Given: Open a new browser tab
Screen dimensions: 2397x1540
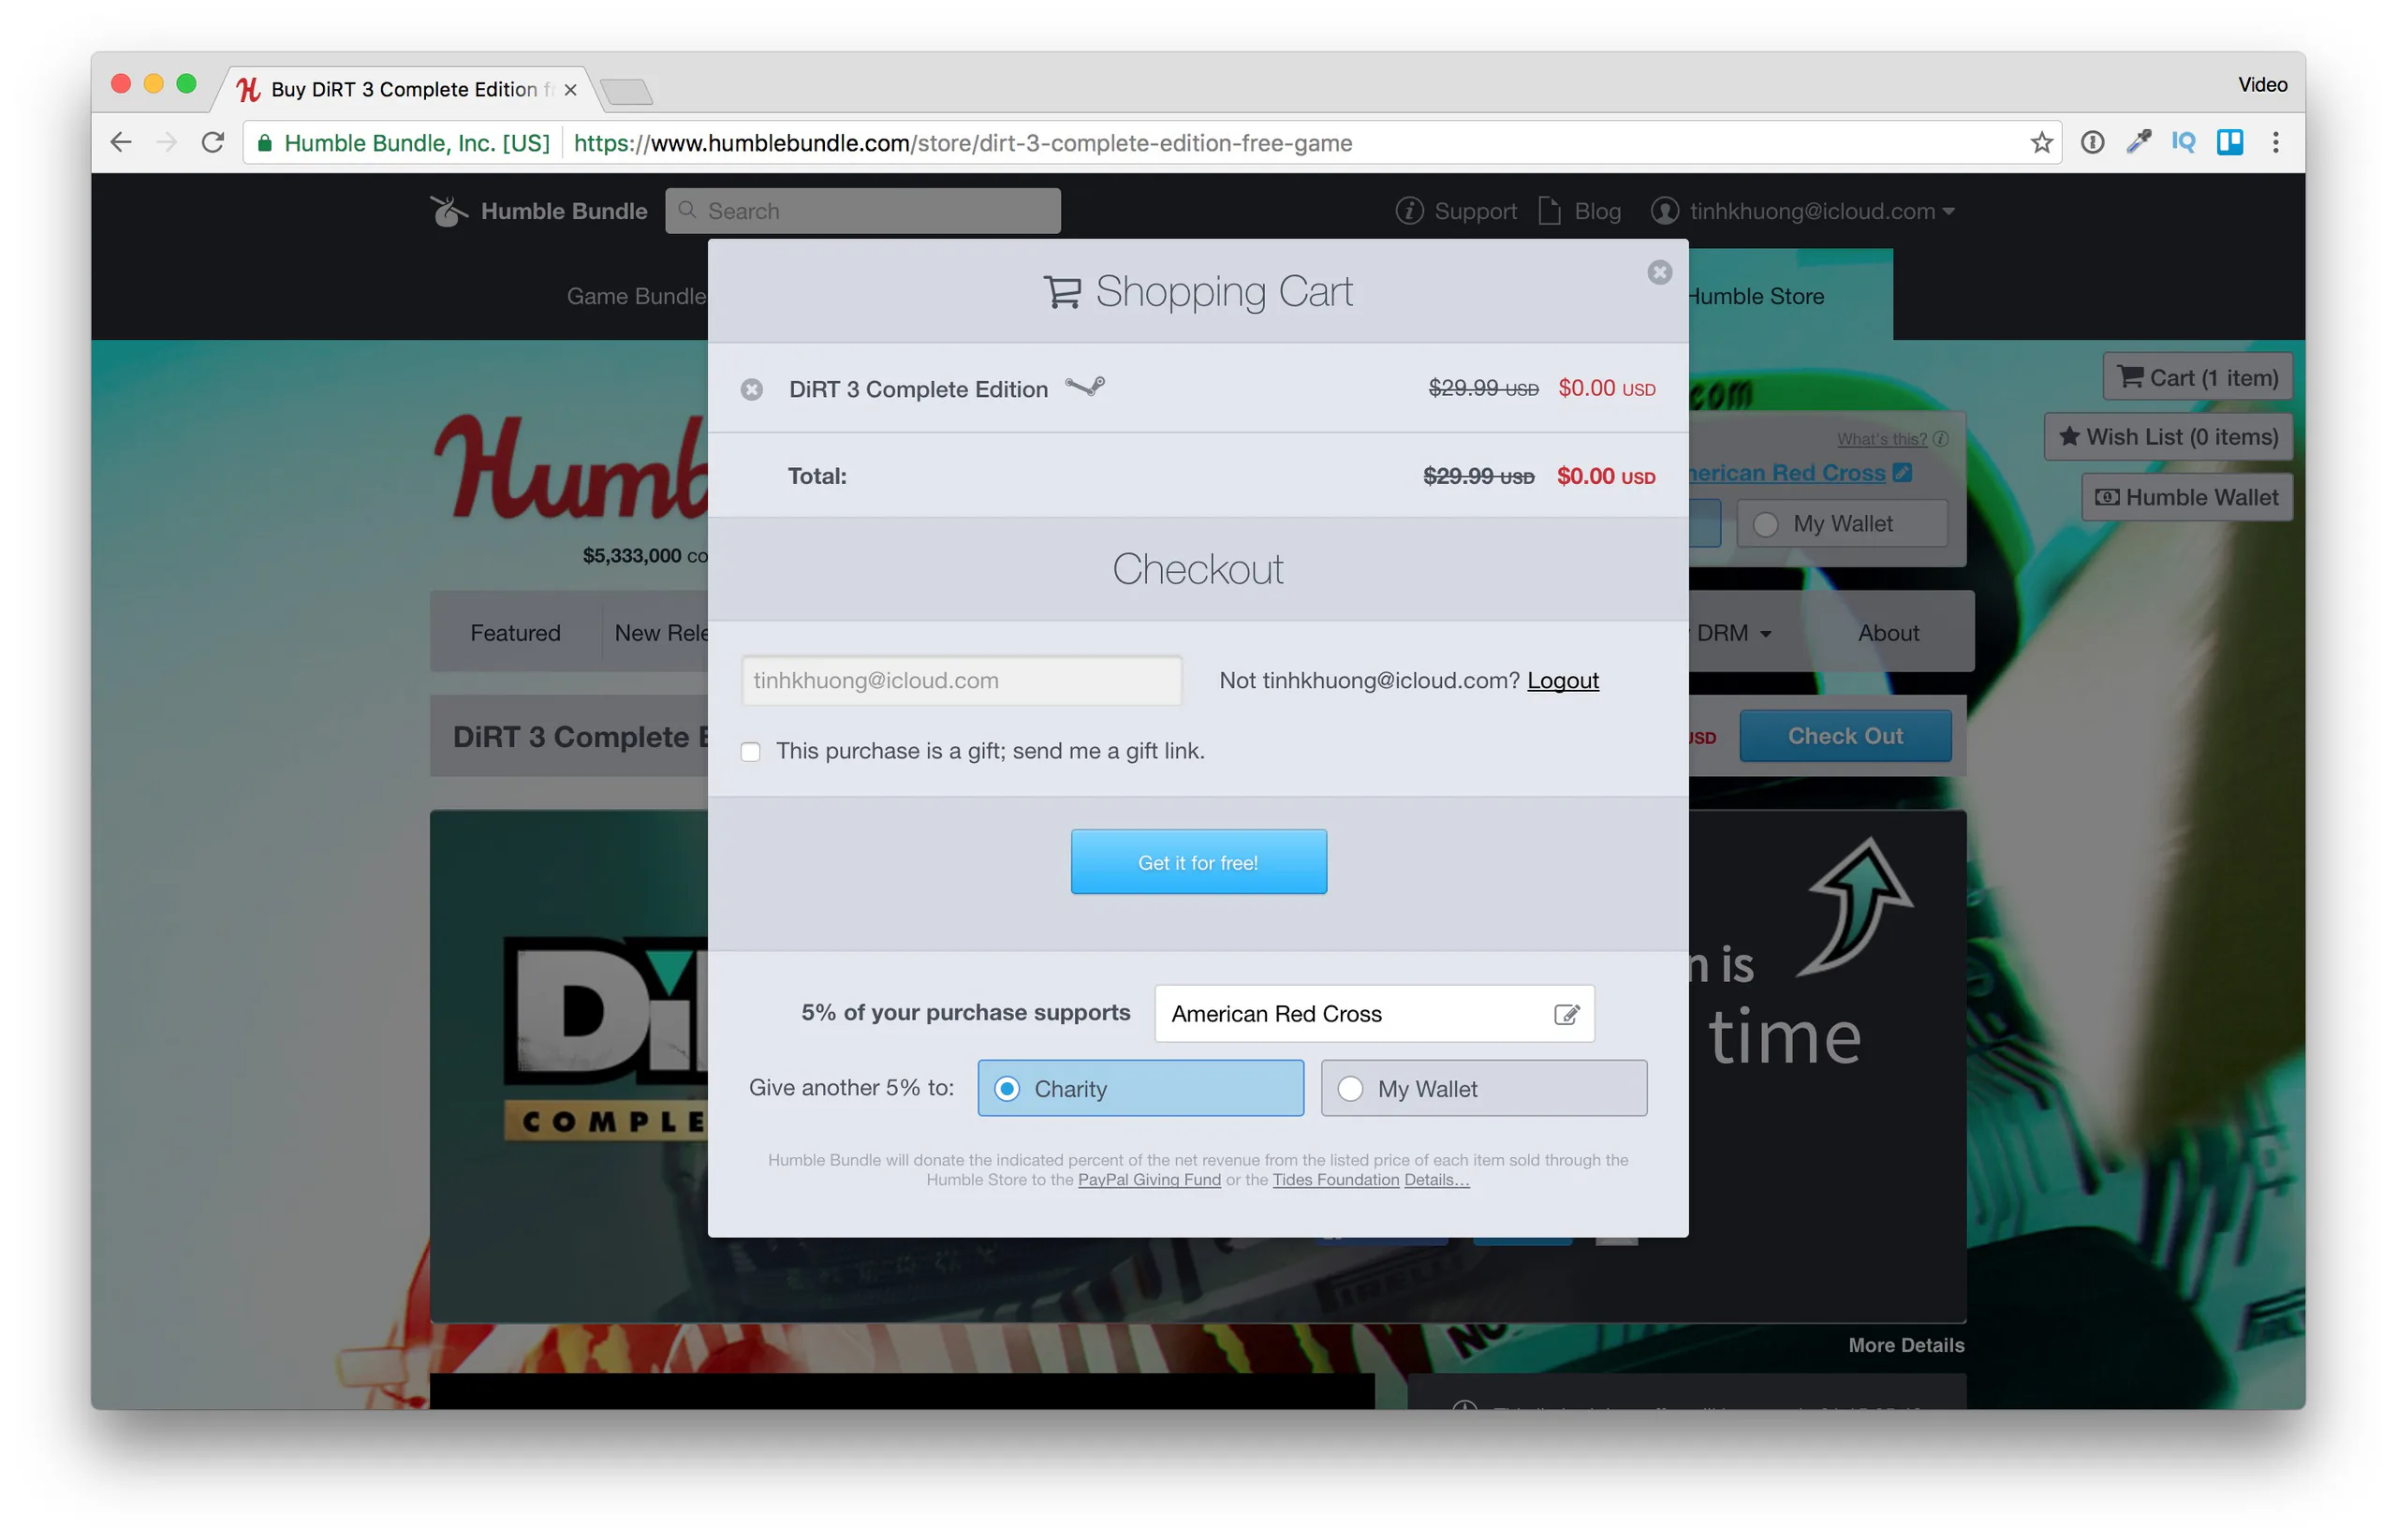Looking at the screenshot, I should coord(626,92).
